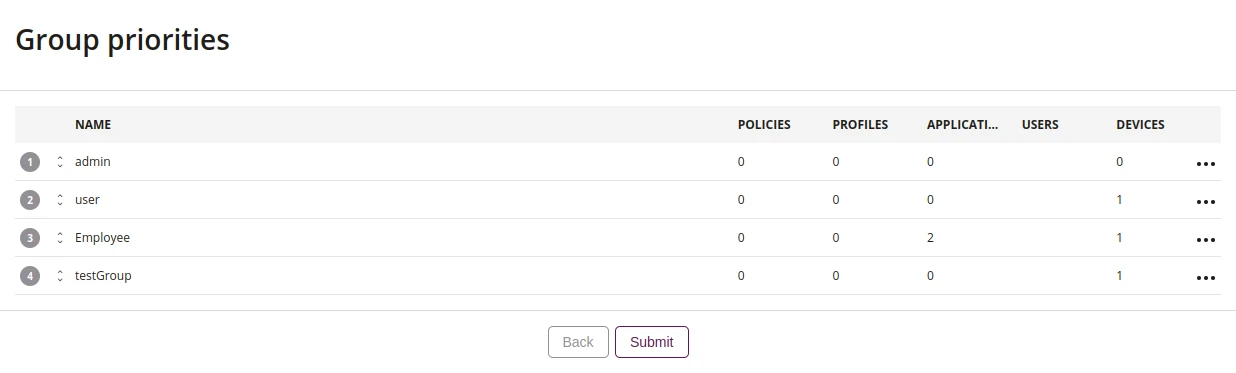
Task: Select the testGroup group name
Action: click(103, 275)
